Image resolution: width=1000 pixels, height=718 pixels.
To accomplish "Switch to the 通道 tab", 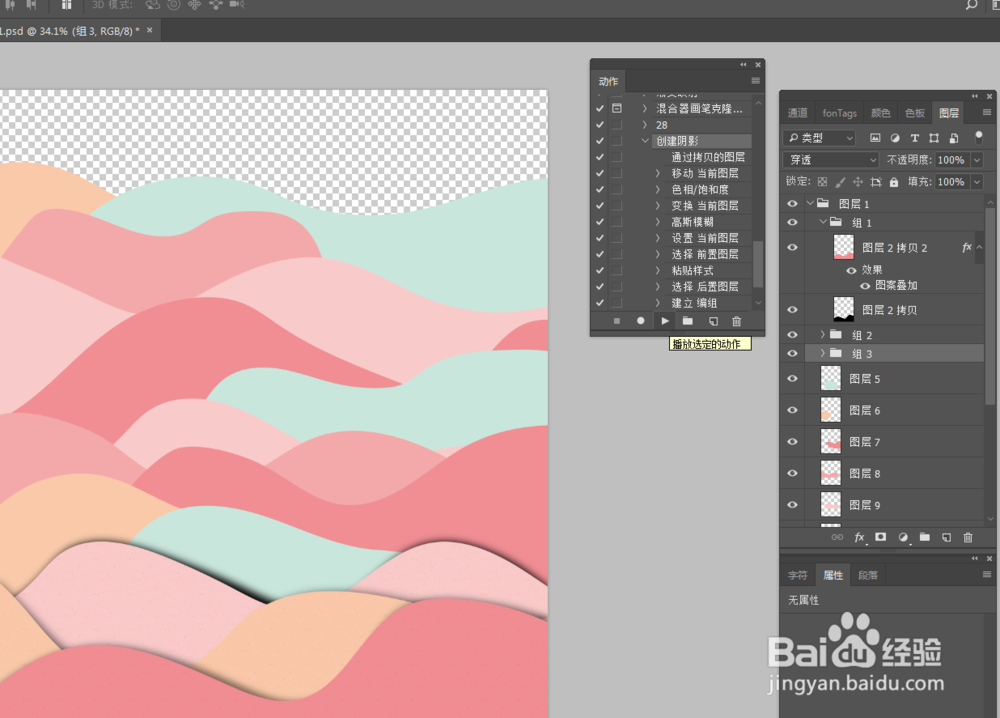I will [797, 113].
